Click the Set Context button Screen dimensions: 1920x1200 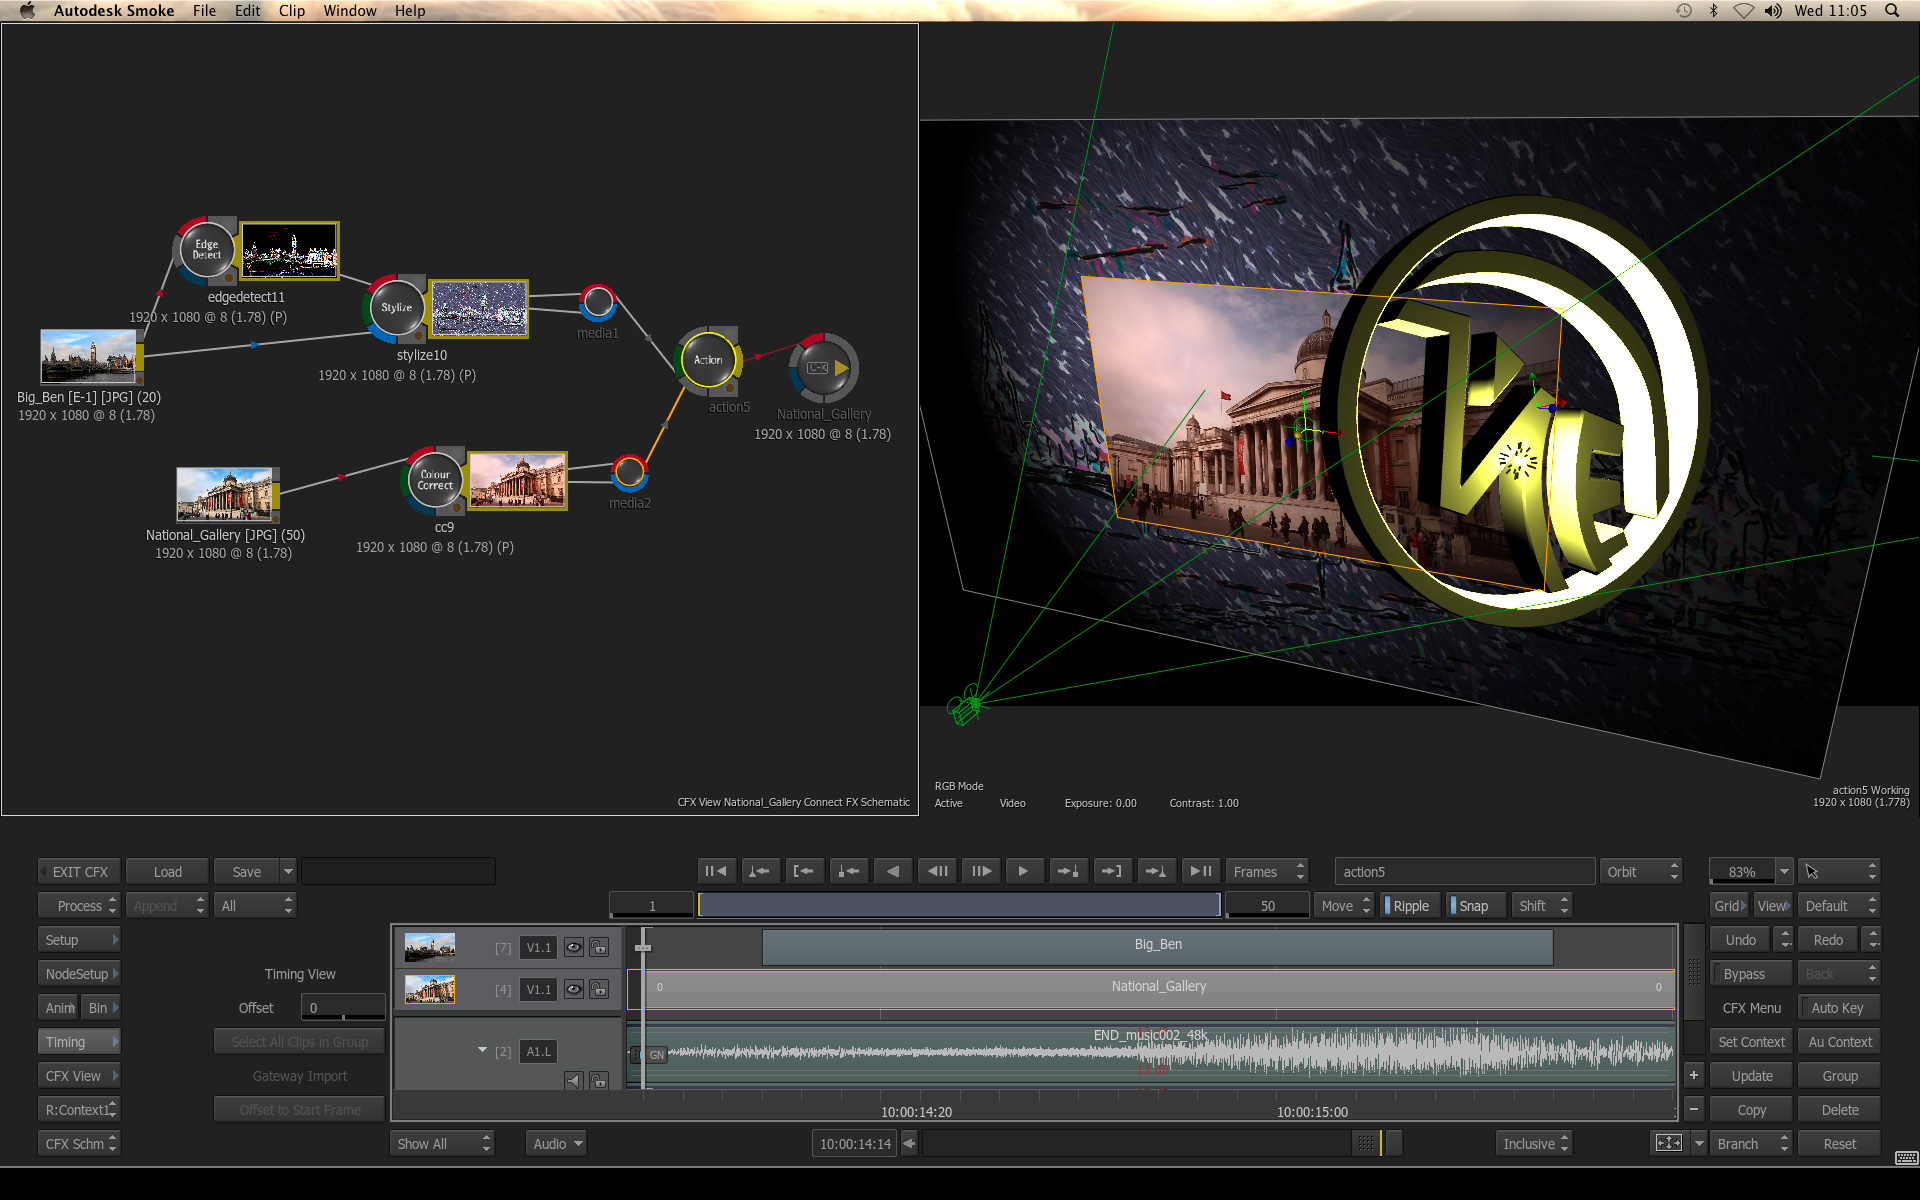pyautogui.click(x=1751, y=1042)
